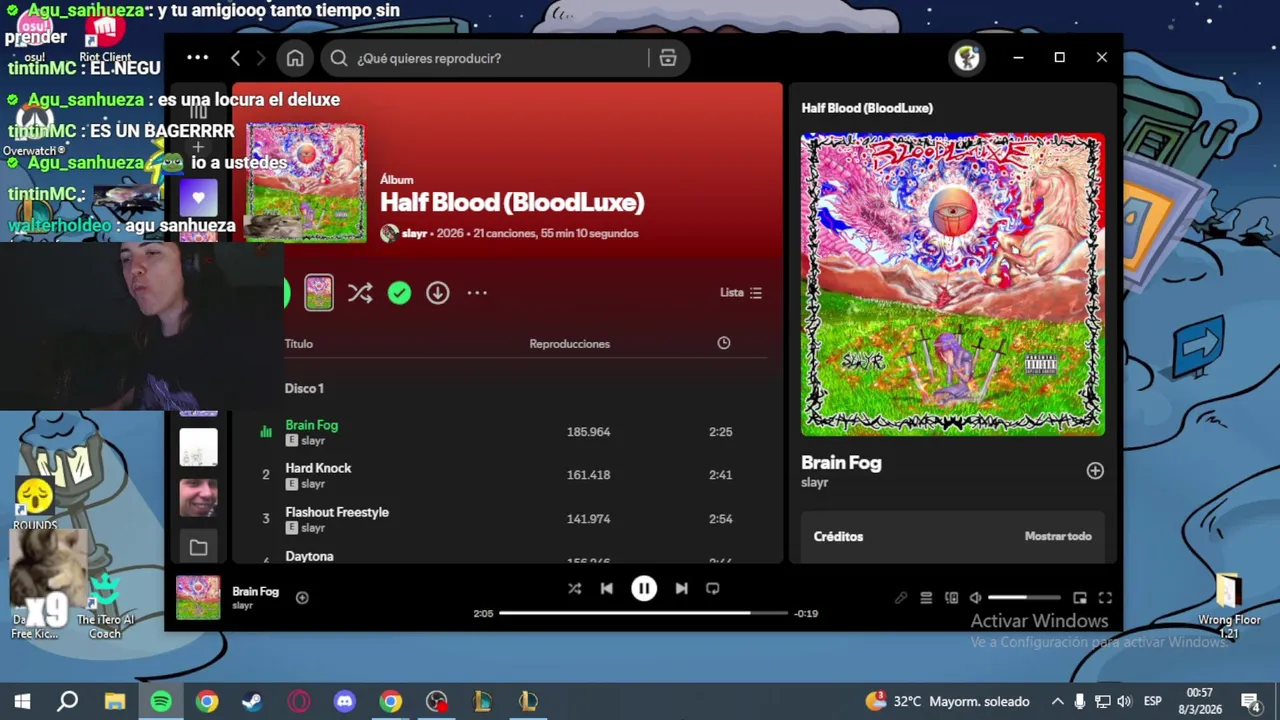Create a playlist with the plus icon in sidebar
Screen dimensions: 1280x720
(198, 147)
